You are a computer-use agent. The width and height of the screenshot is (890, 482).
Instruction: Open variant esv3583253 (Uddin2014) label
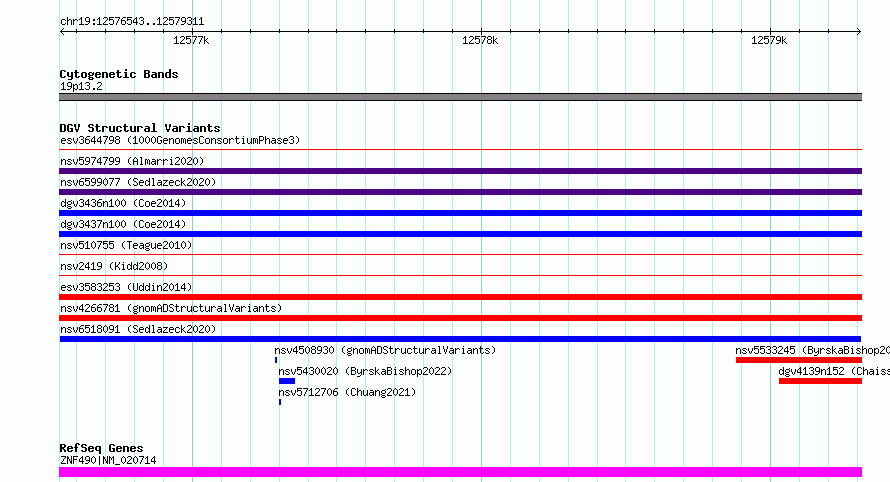[x=126, y=287]
